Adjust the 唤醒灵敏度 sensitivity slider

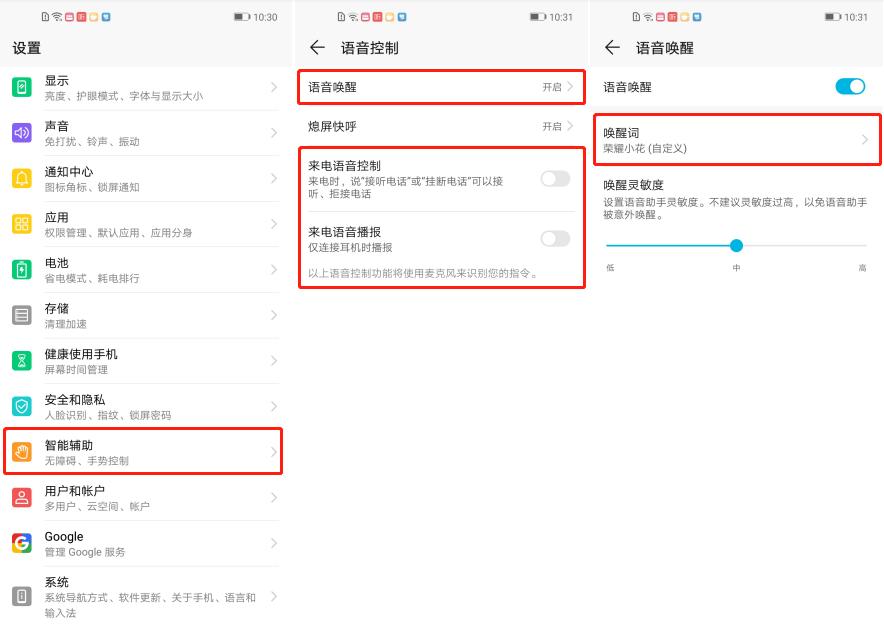(x=737, y=245)
